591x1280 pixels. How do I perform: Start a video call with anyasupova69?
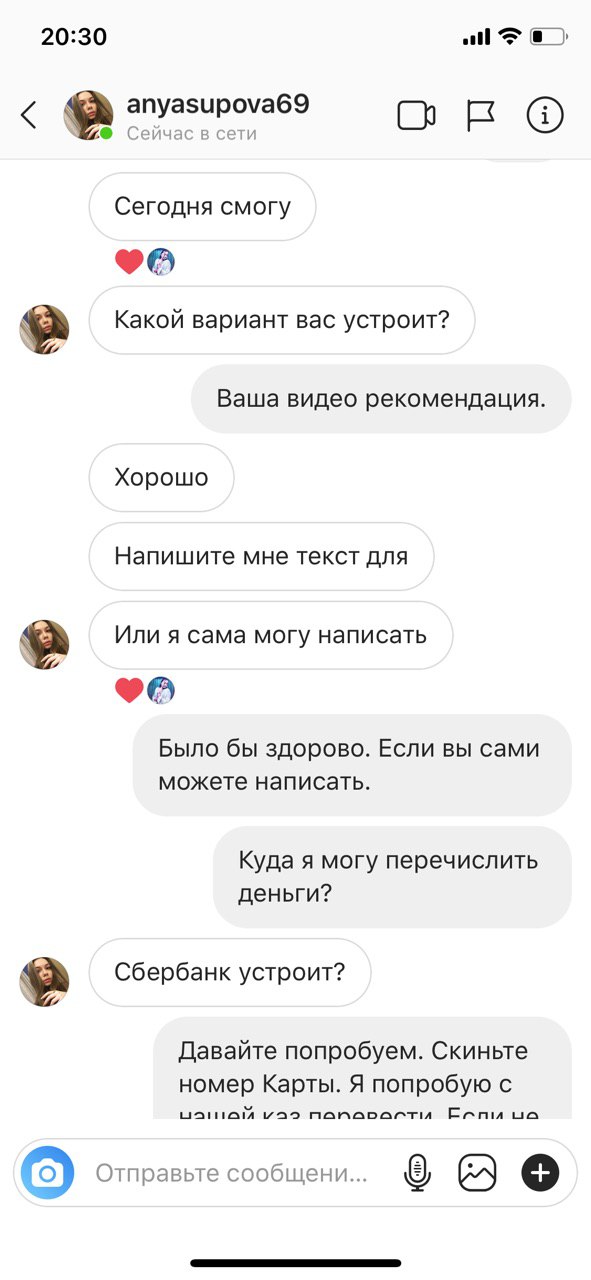[x=416, y=116]
